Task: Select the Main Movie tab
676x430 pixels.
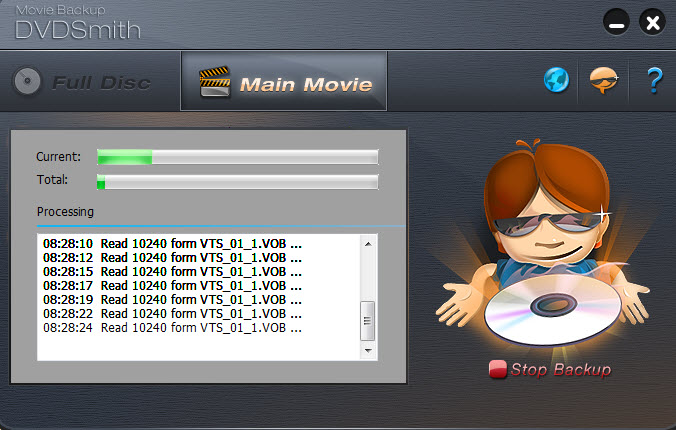Action: click(x=284, y=81)
